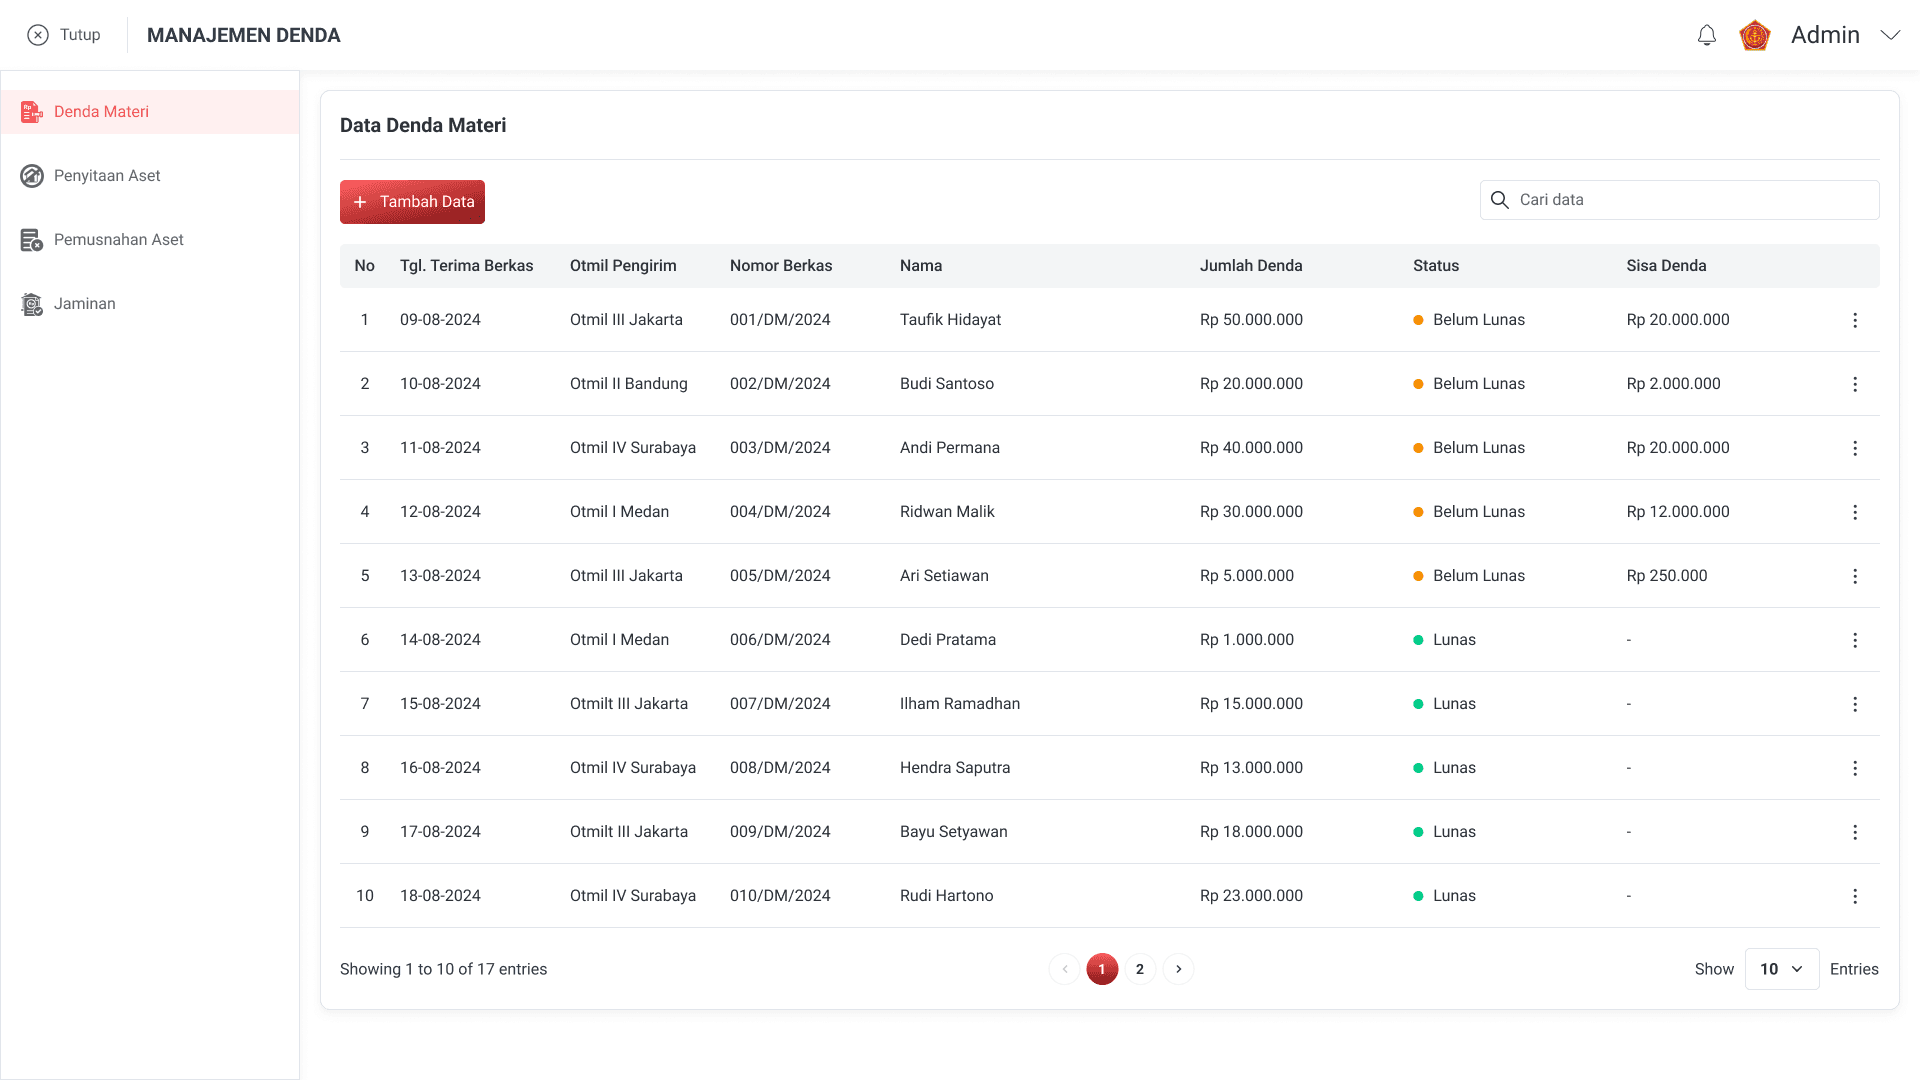
Task: Click the Pemusnahan Aset sidebar icon
Action: coord(32,240)
